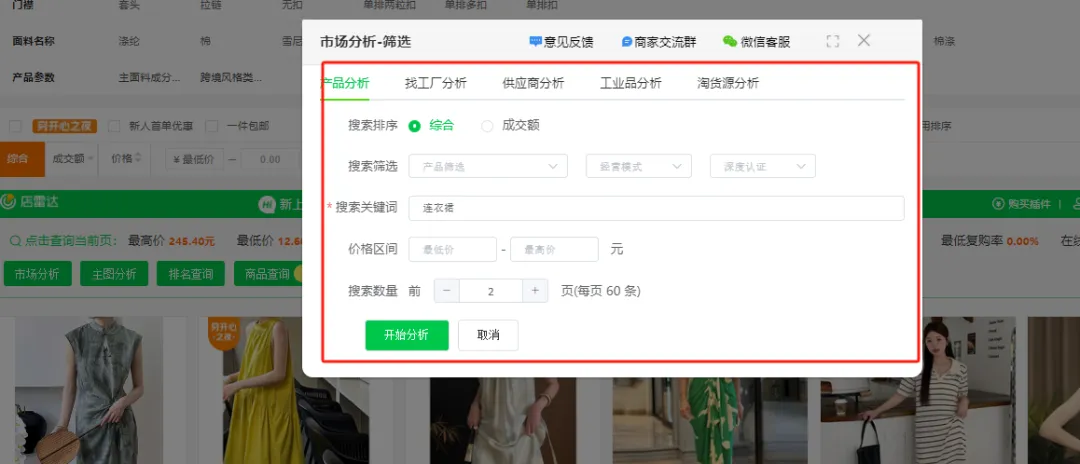Toggle the 努开心之夜 checkbox
The image size is (1080, 464).
click(x=14, y=126)
